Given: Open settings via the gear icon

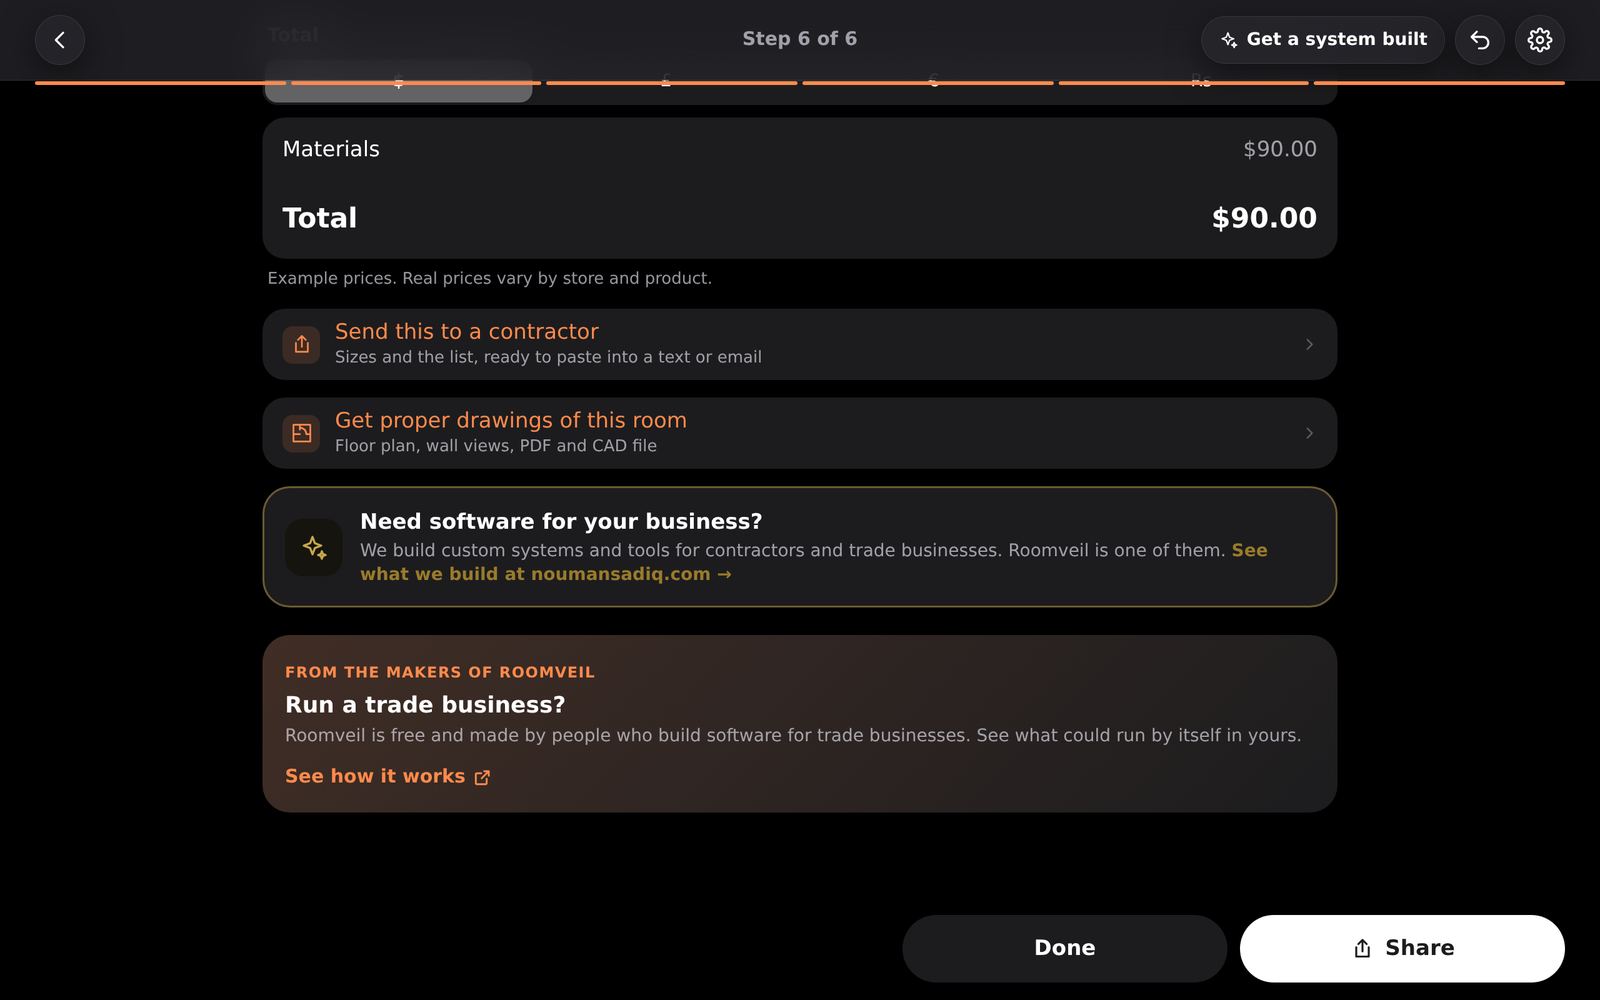Looking at the screenshot, I should [x=1540, y=40].
